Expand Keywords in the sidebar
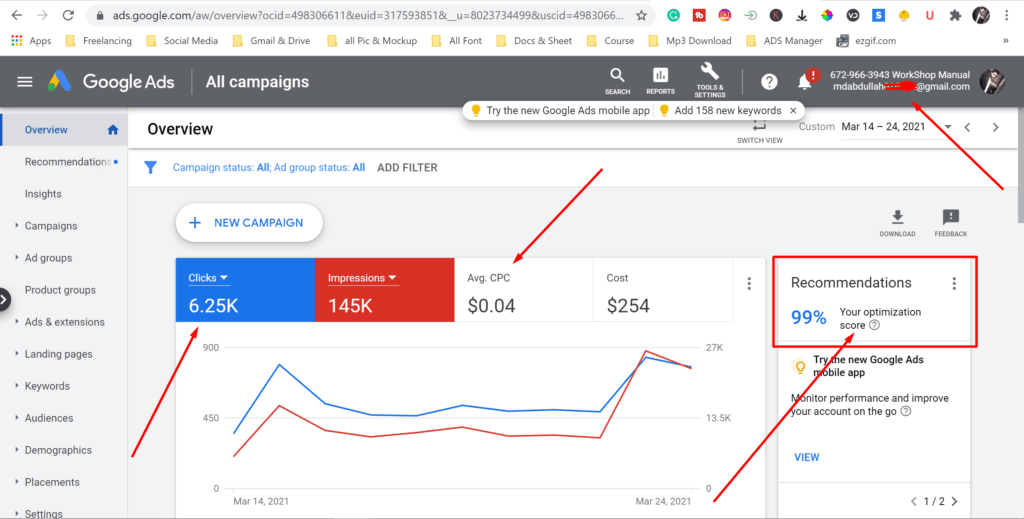The image size is (1024, 519). pyautogui.click(x=17, y=385)
